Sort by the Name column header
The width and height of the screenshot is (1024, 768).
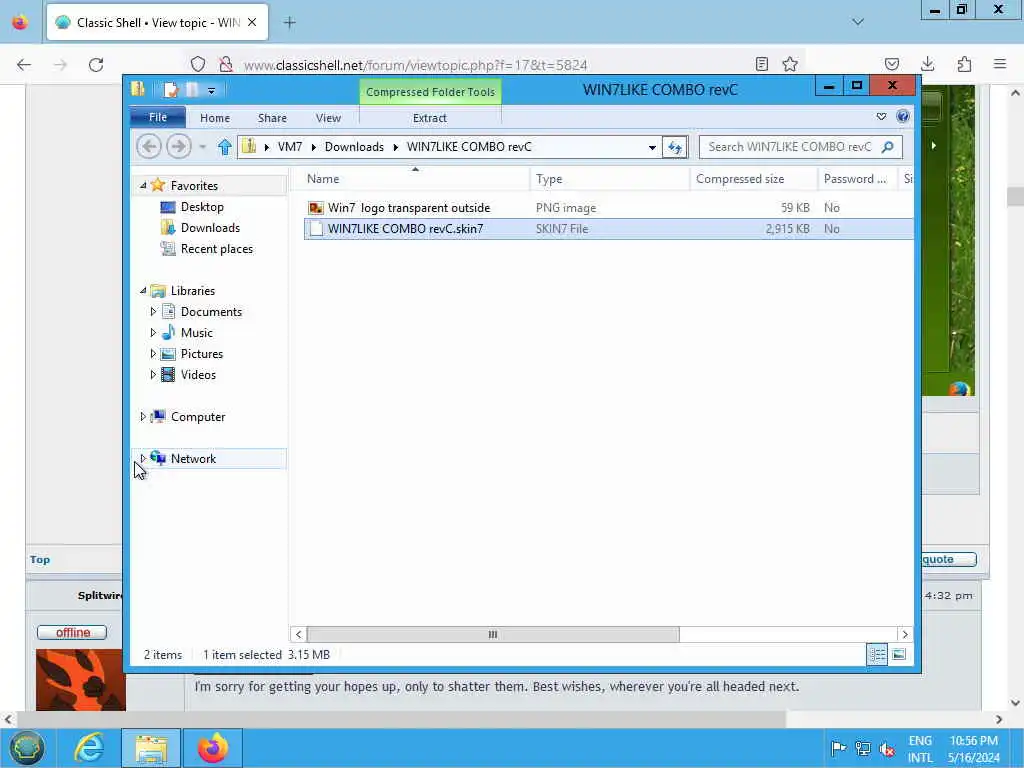[x=409, y=179]
